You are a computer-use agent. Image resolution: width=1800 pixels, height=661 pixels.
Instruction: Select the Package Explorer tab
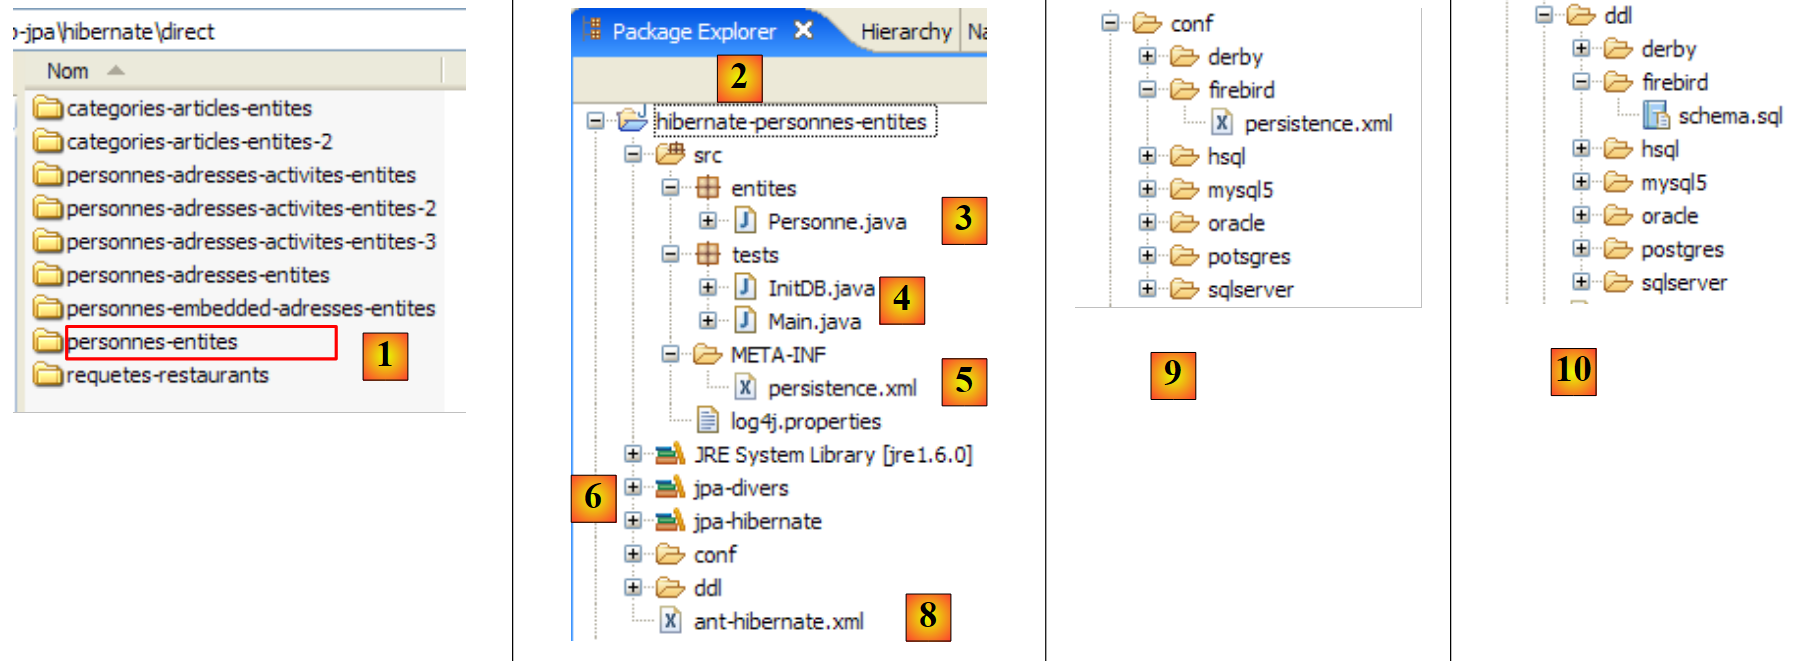pyautogui.click(x=693, y=32)
